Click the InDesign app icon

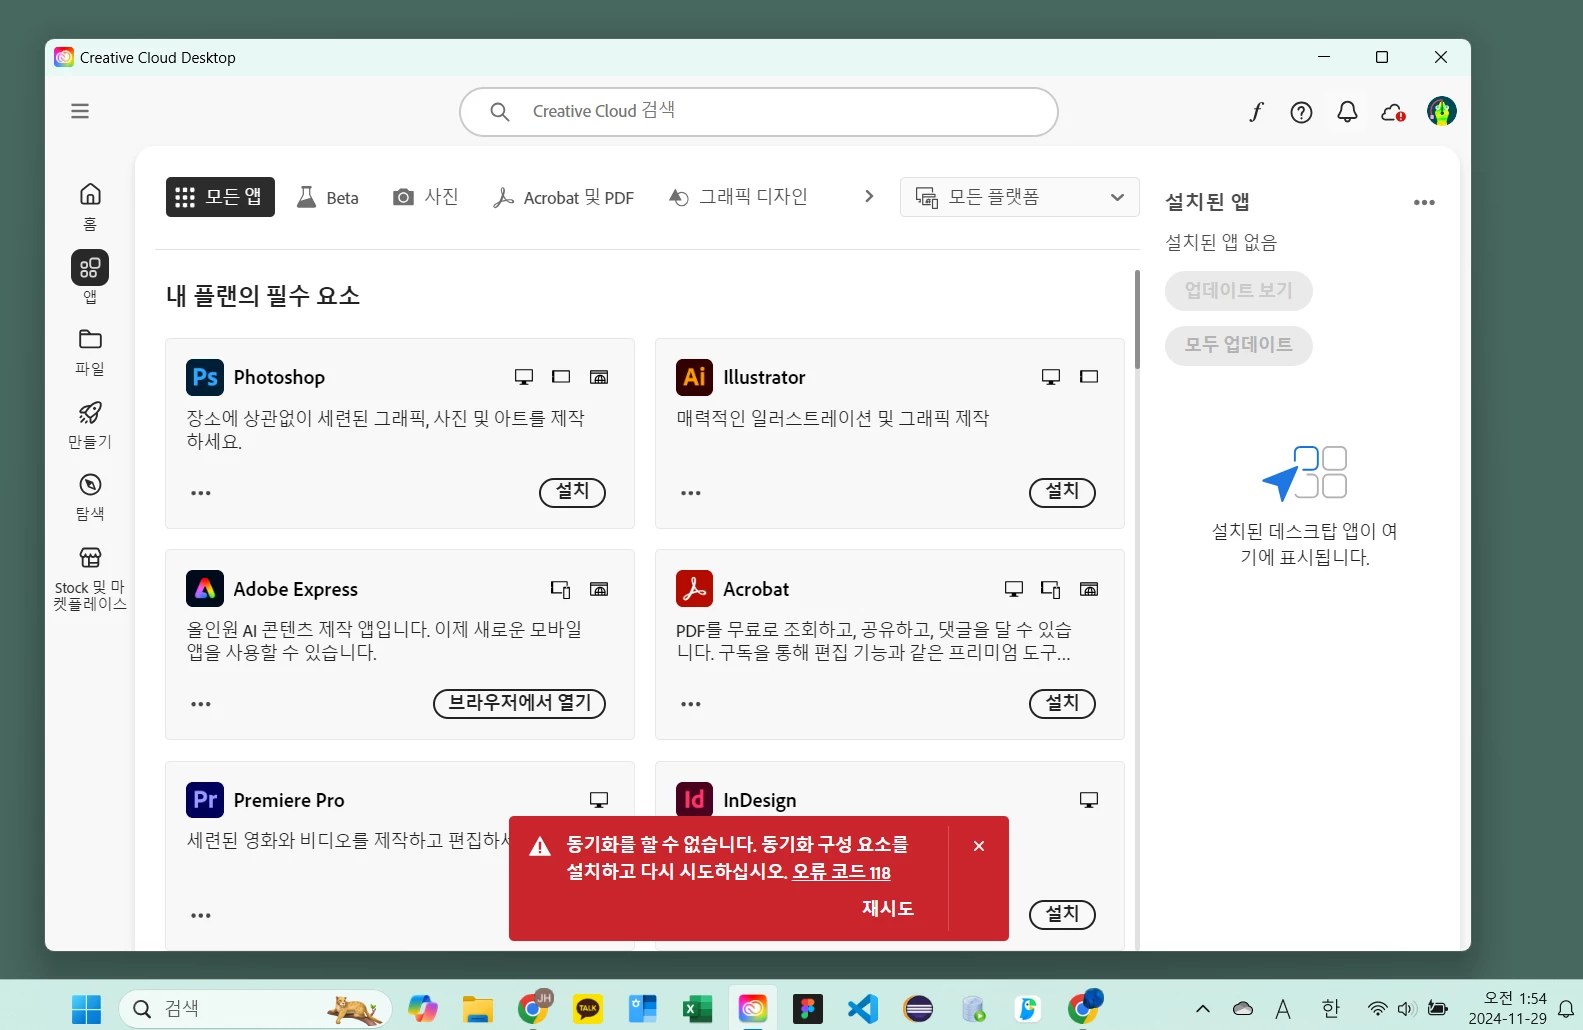694,800
